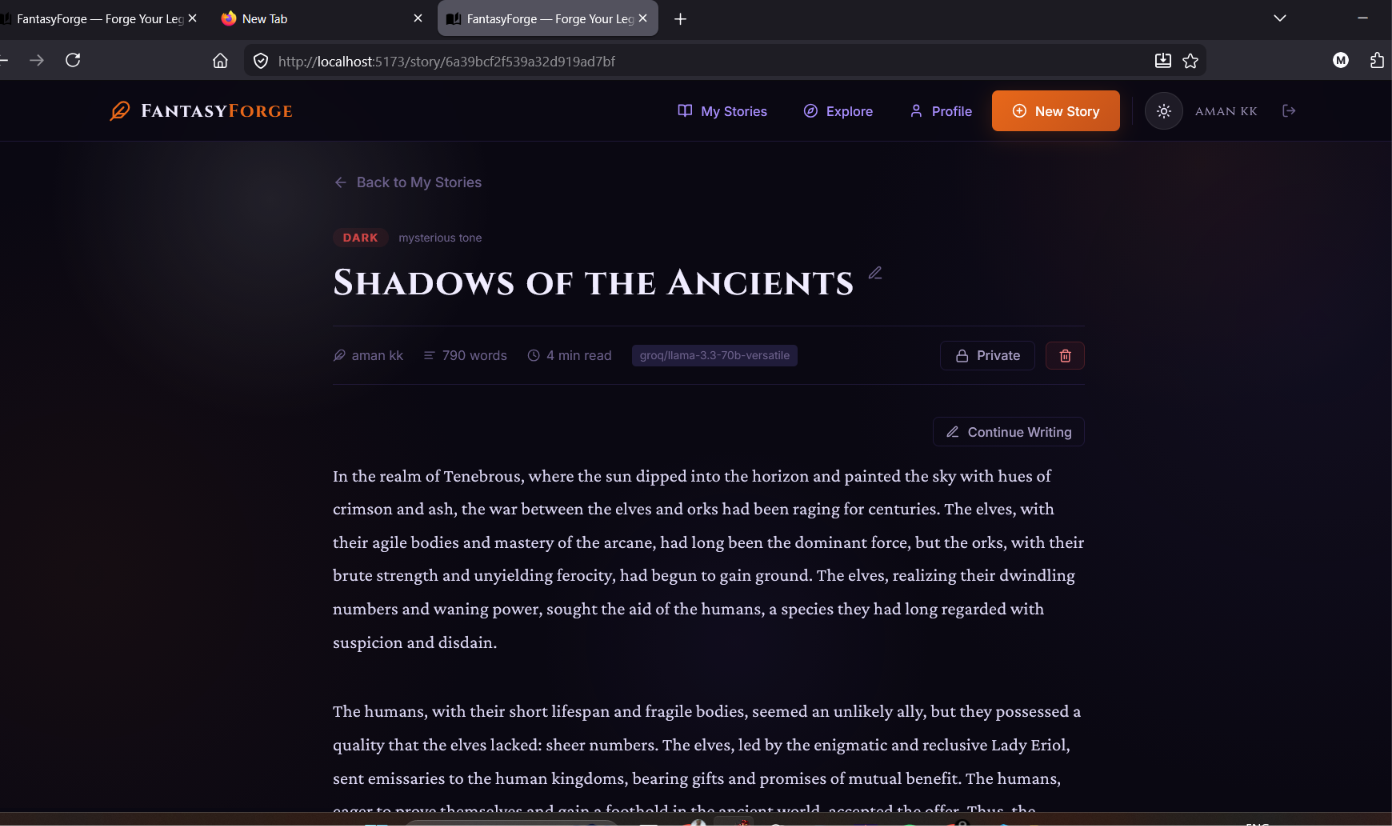The image size is (1392, 826).
Task: Open the M account extension icon
Action: pos(1341,60)
